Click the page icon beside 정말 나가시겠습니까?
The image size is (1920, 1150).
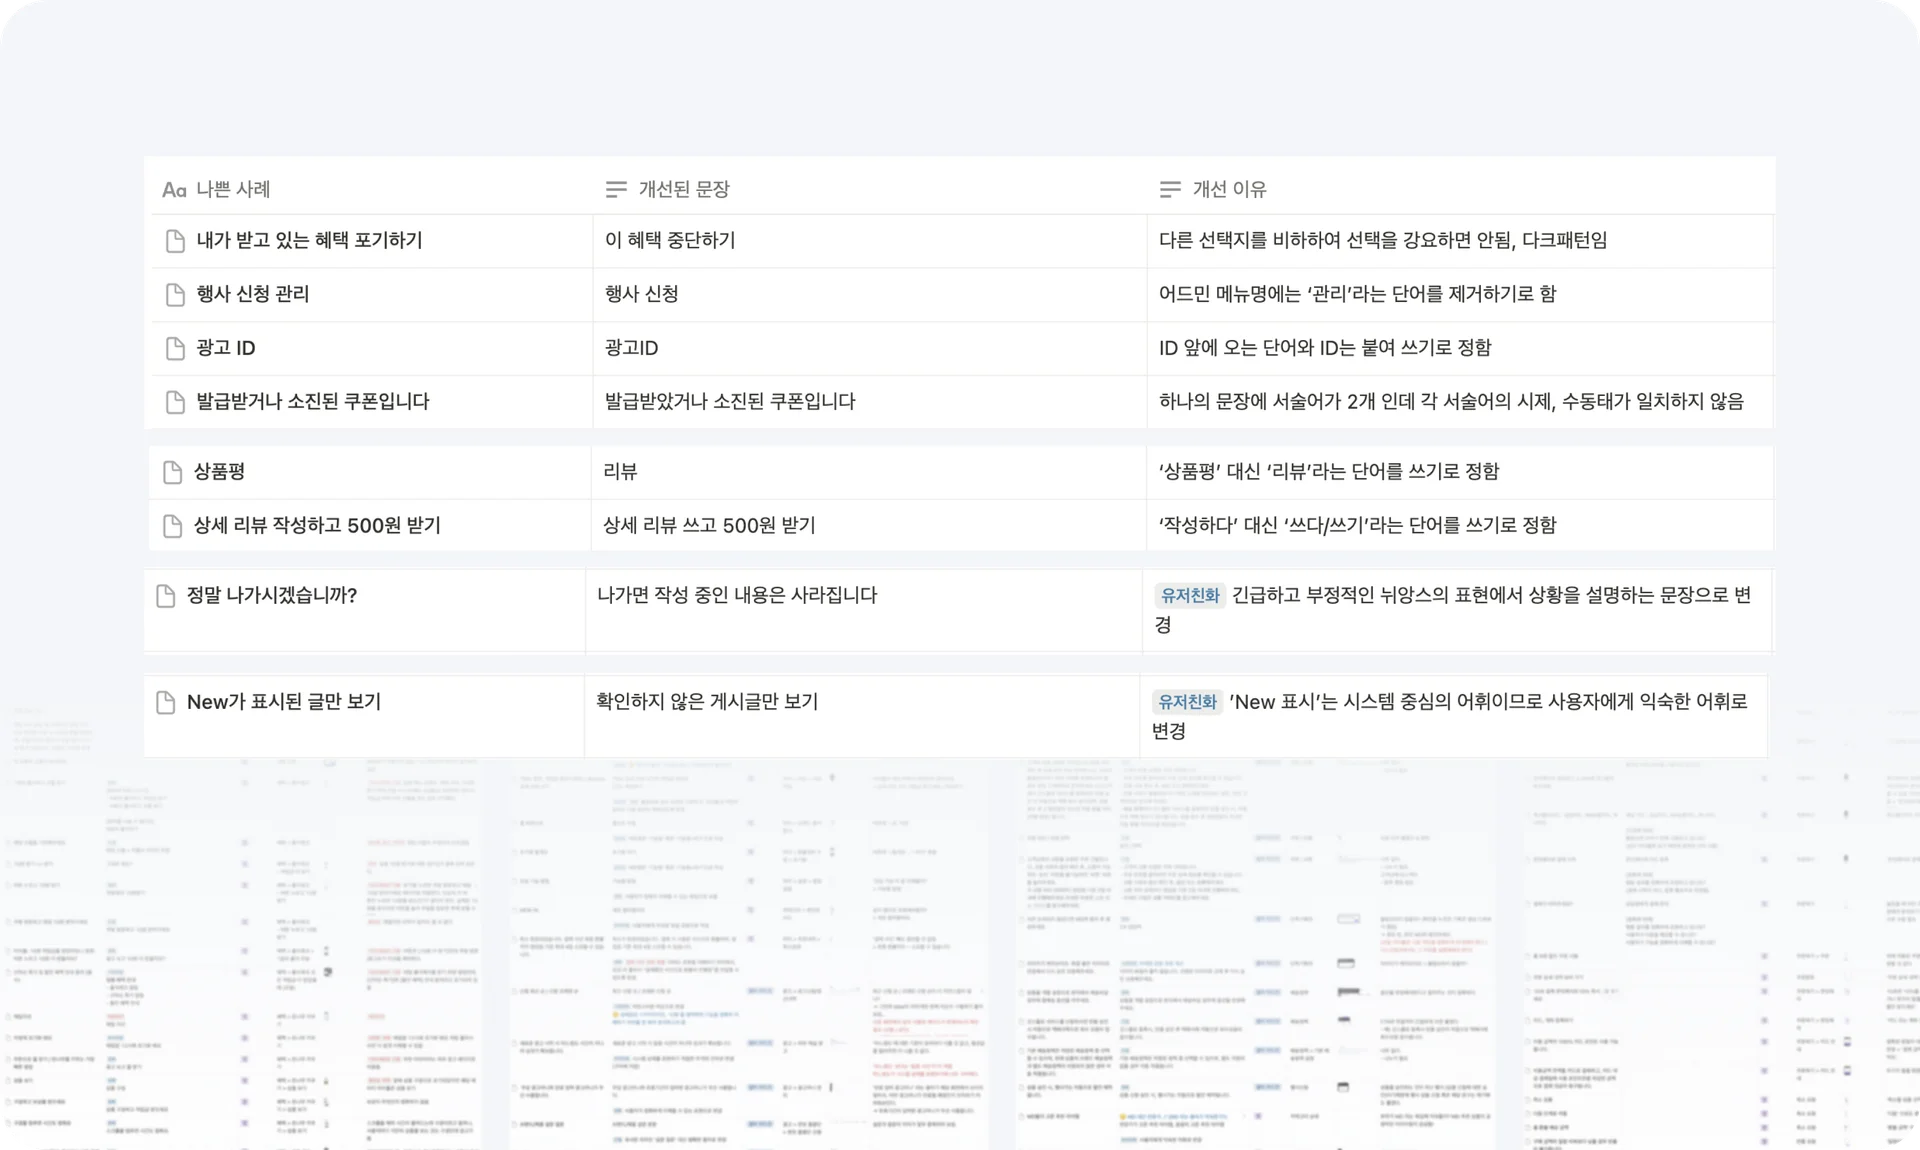click(x=166, y=596)
